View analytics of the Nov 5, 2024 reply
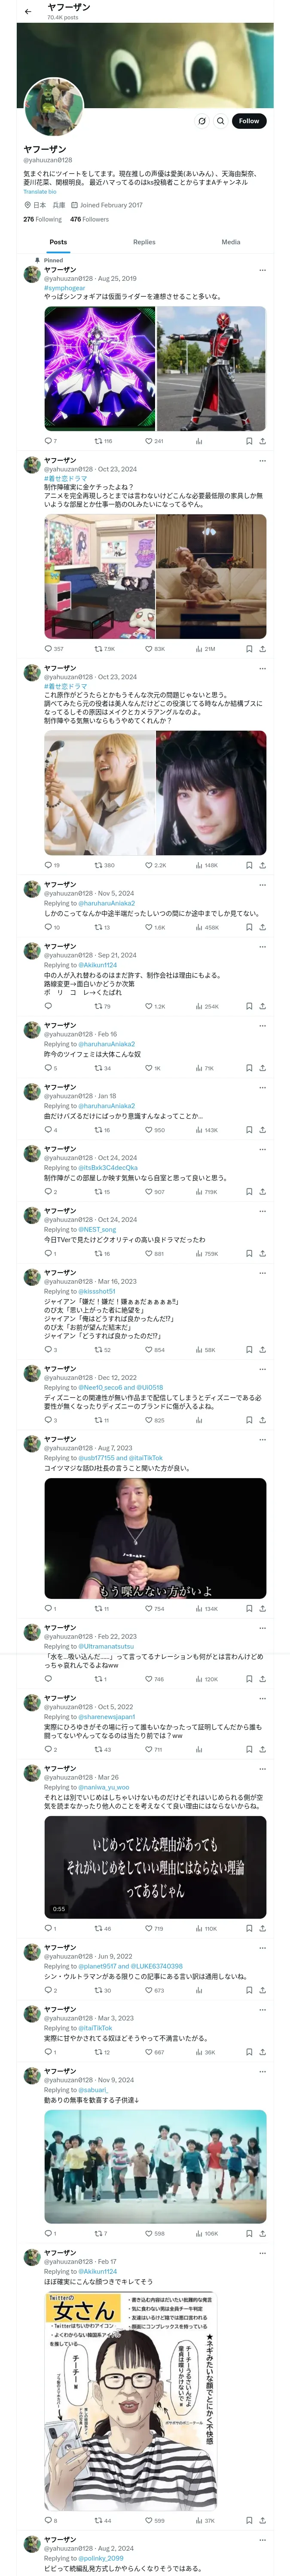 click(x=199, y=927)
